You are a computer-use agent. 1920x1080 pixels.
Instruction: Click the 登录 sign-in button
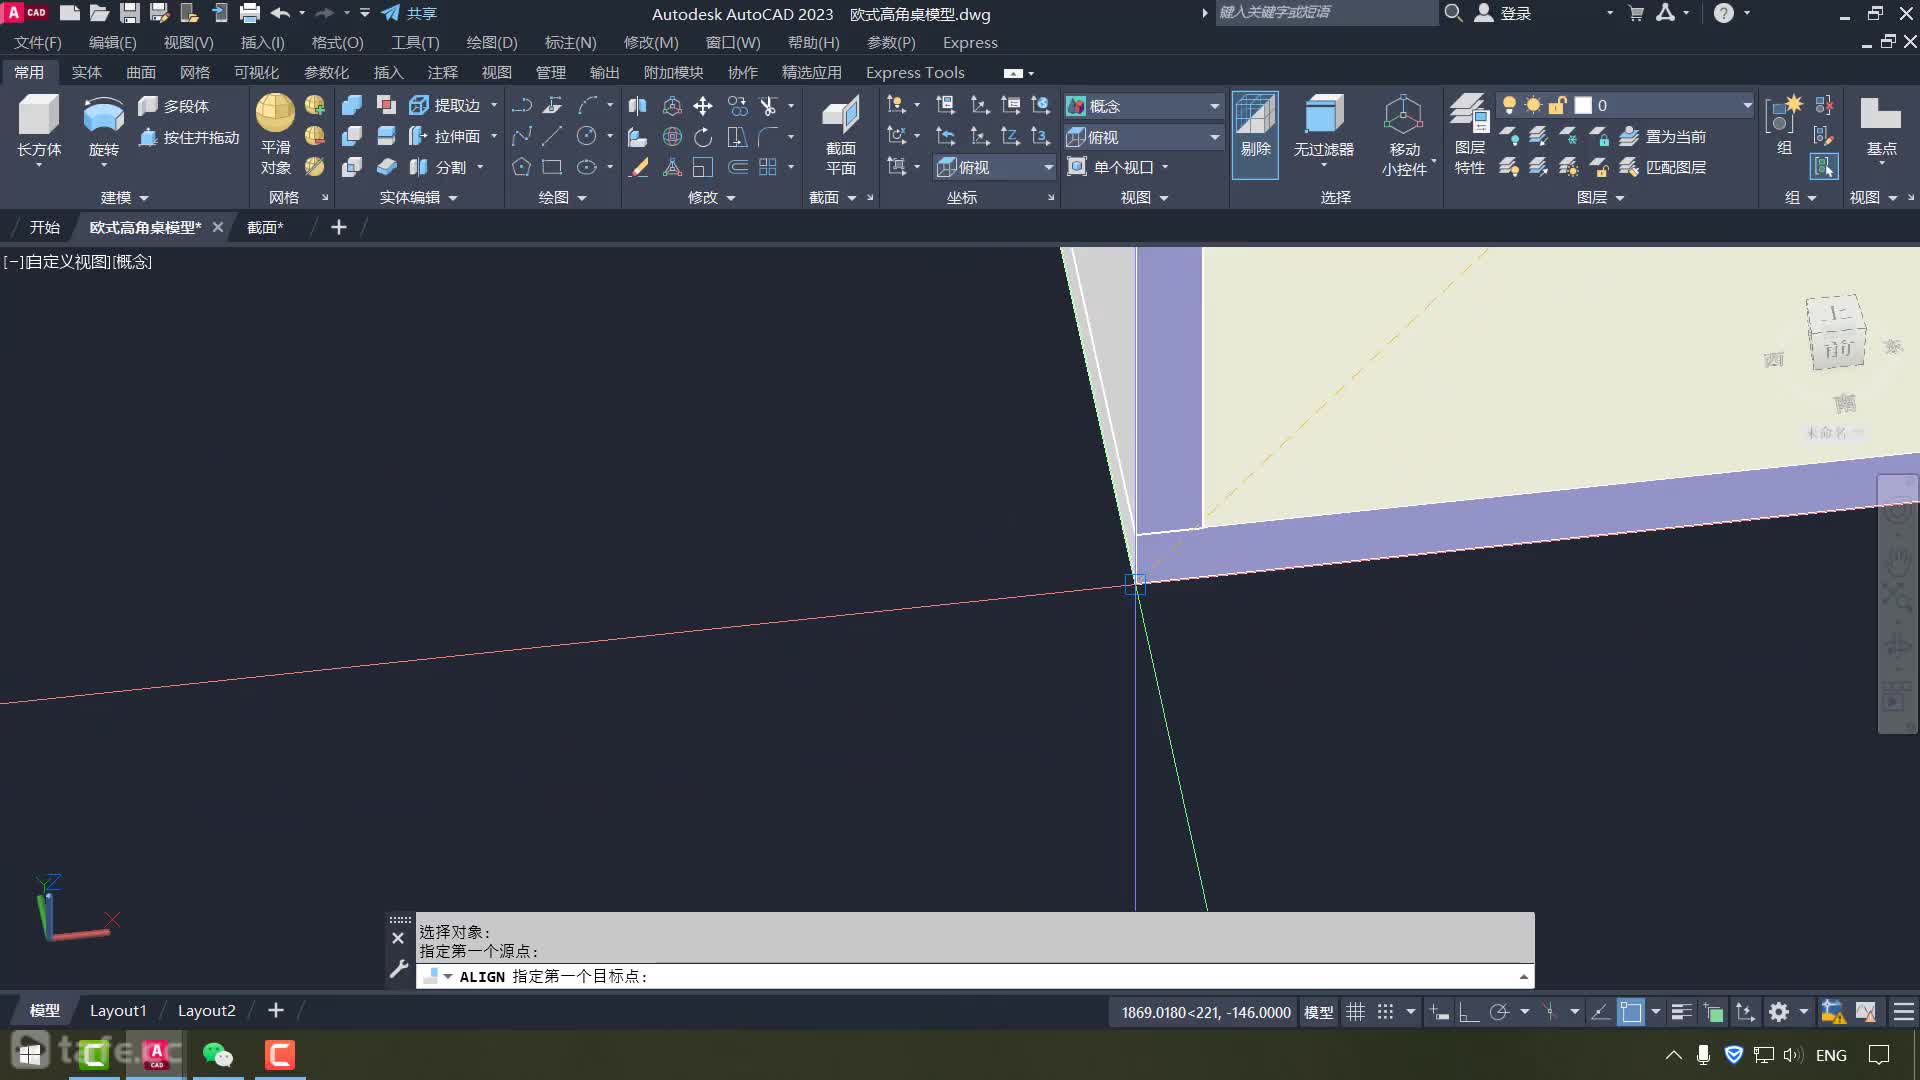[1503, 13]
